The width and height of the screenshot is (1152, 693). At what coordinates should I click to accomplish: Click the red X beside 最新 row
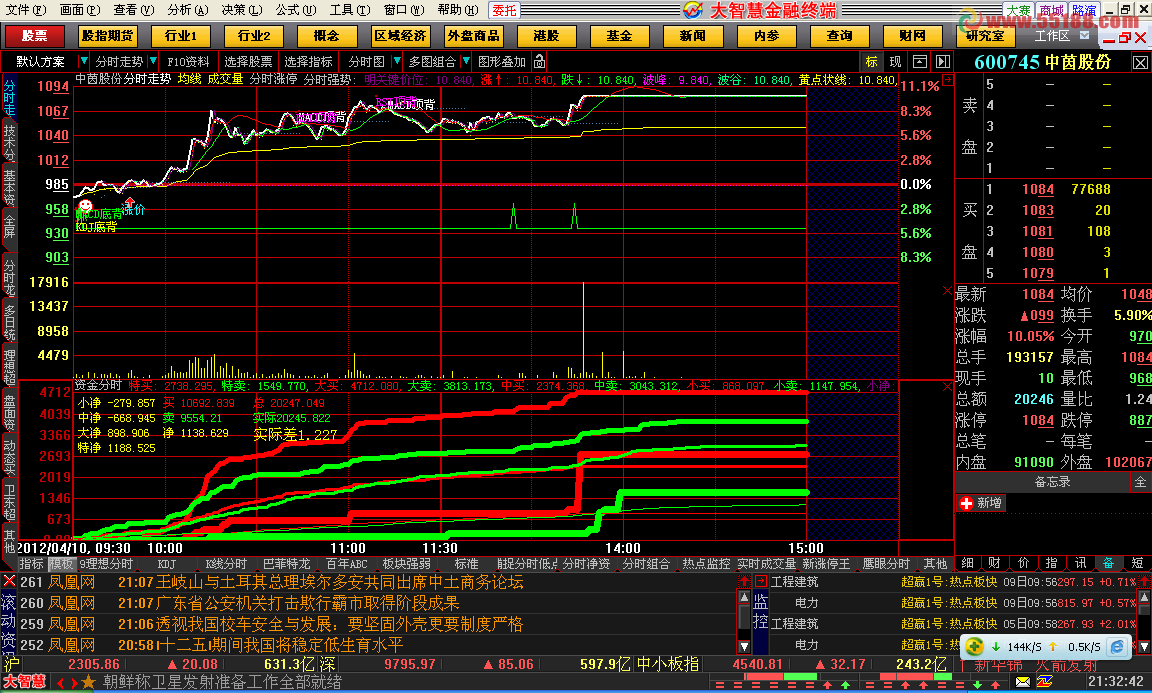click(x=947, y=292)
